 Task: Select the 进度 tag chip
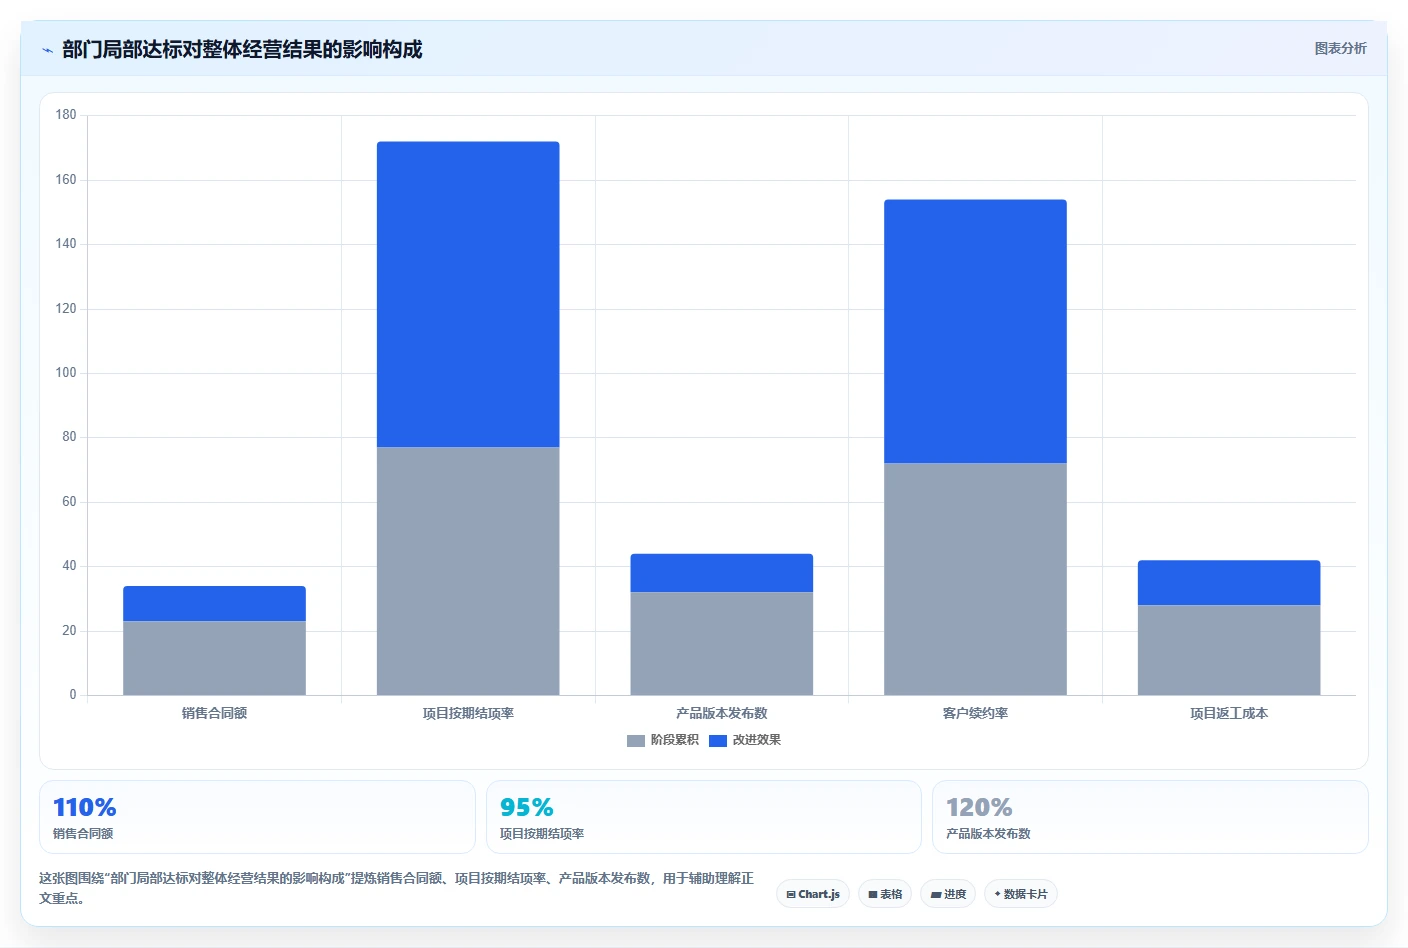948,894
